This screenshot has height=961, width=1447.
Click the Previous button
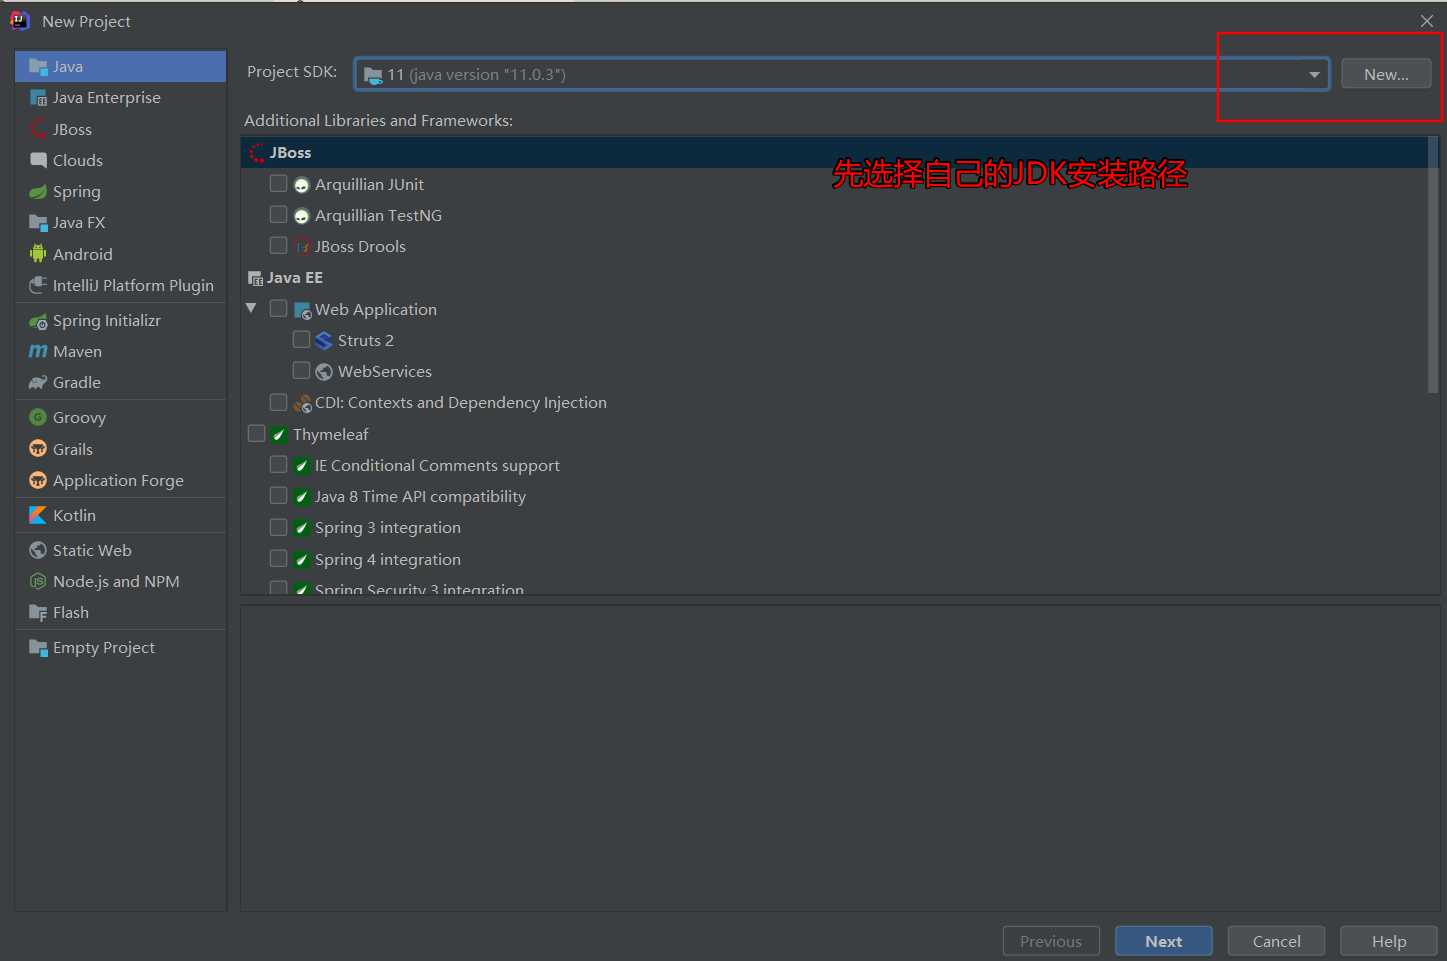(x=1051, y=941)
